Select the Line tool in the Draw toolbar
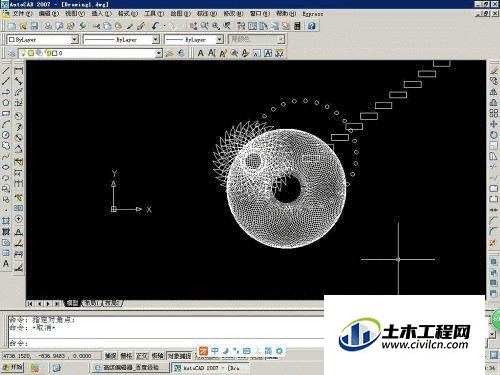The width and height of the screenshot is (500, 375). pos(6,70)
